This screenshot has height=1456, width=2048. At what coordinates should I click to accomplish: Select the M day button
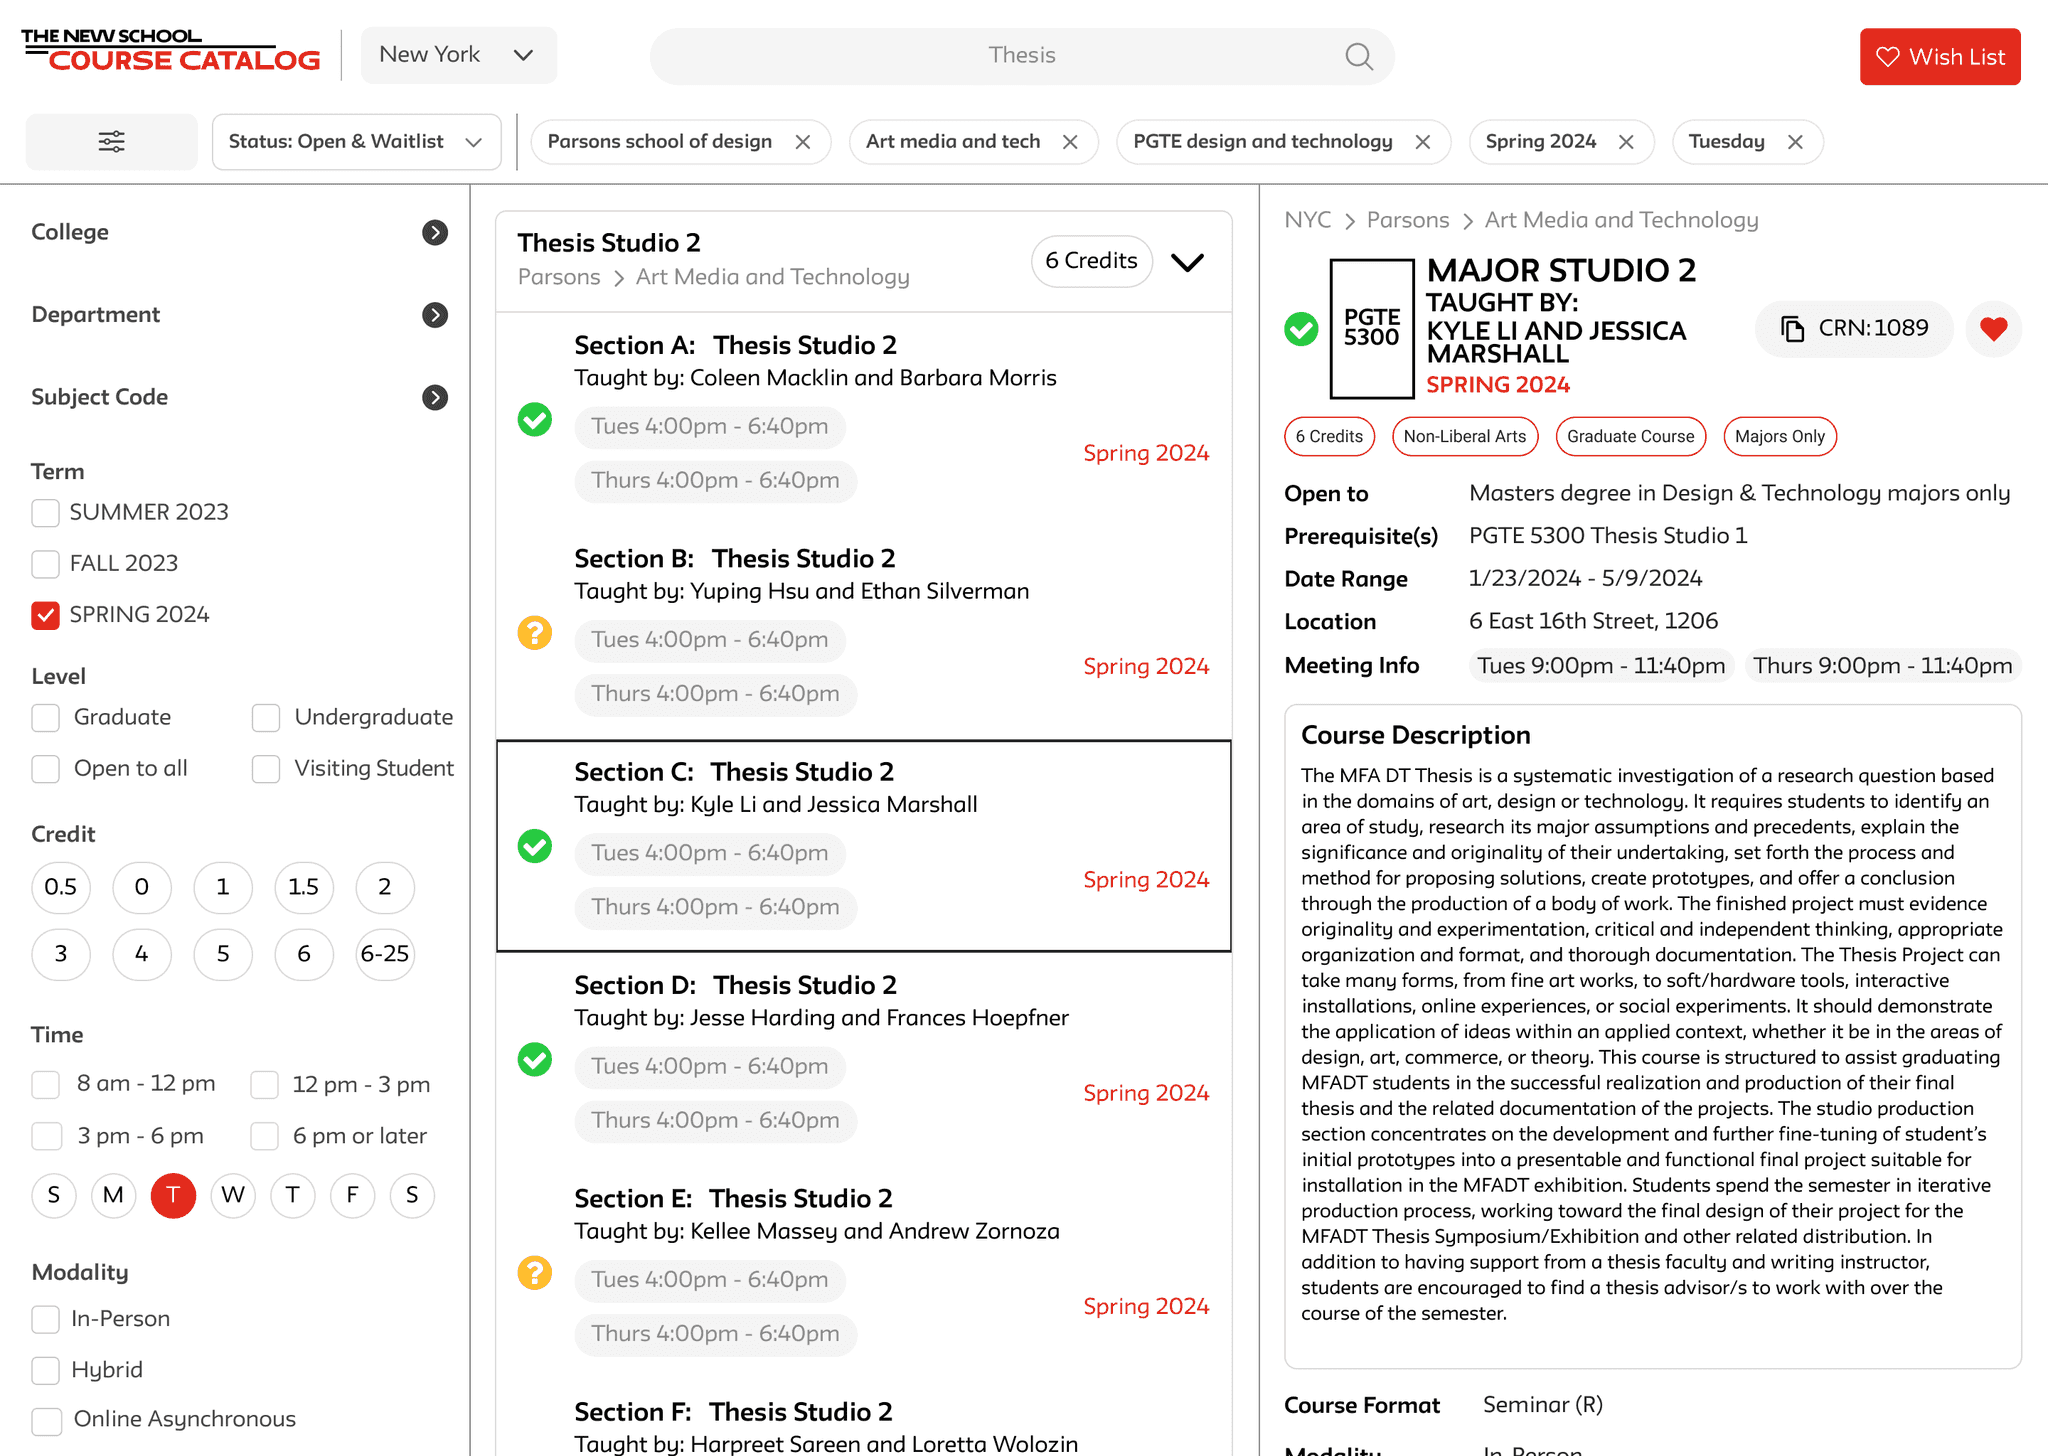[113, 1195]
